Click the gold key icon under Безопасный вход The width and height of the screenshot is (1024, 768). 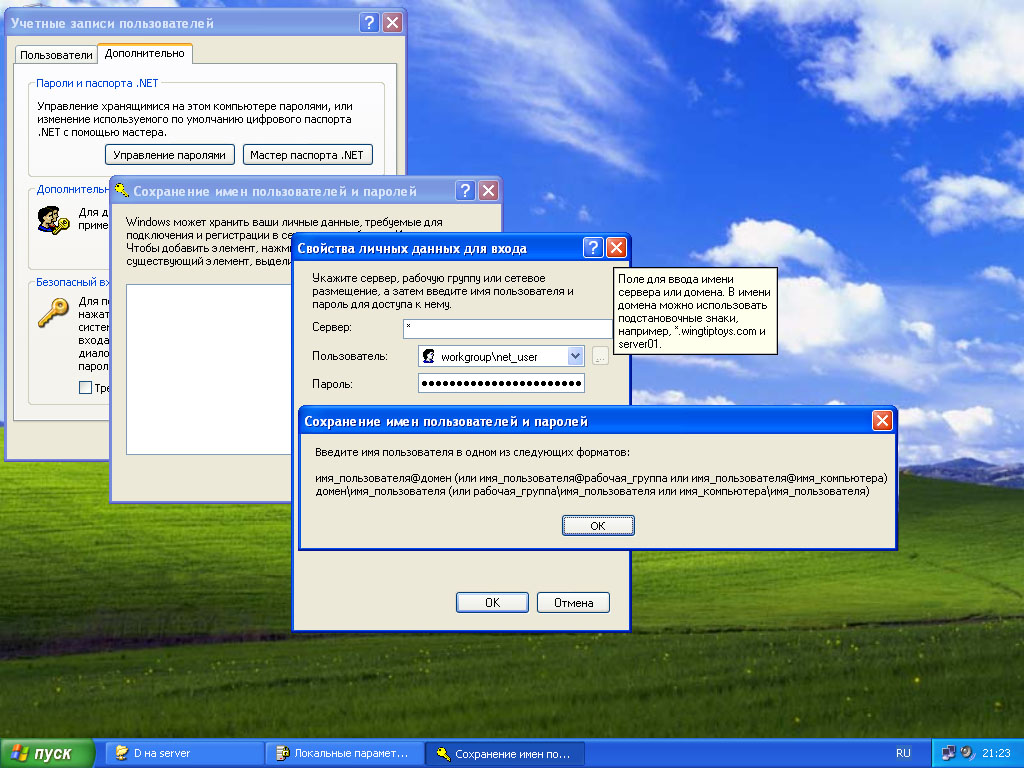[x=53, y=313]
